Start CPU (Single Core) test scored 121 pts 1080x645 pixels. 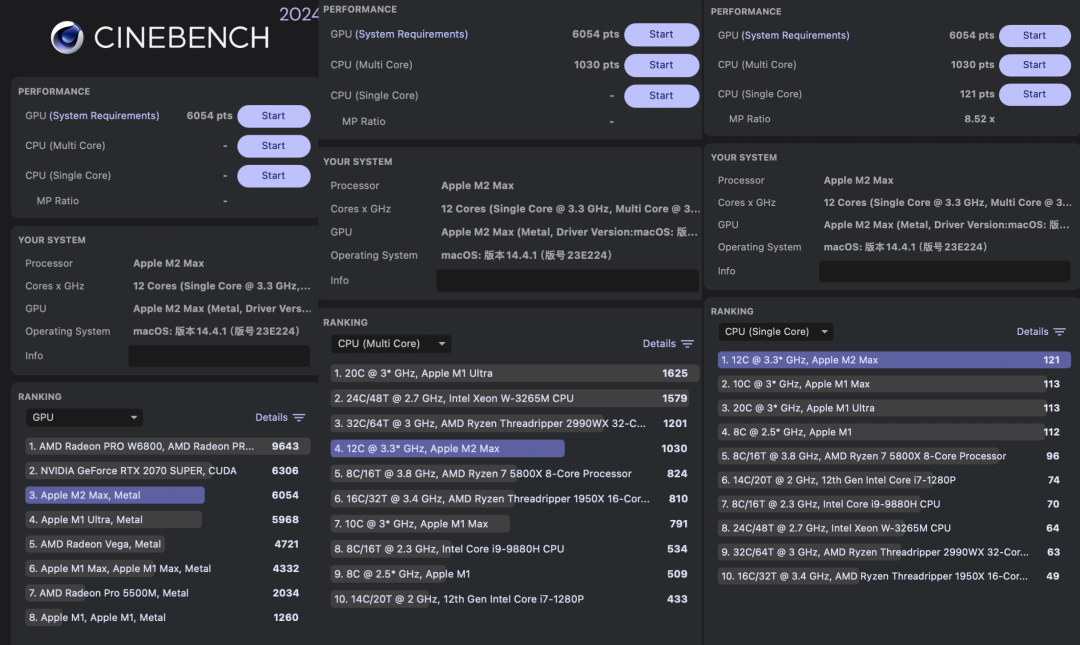(1035, 94)
